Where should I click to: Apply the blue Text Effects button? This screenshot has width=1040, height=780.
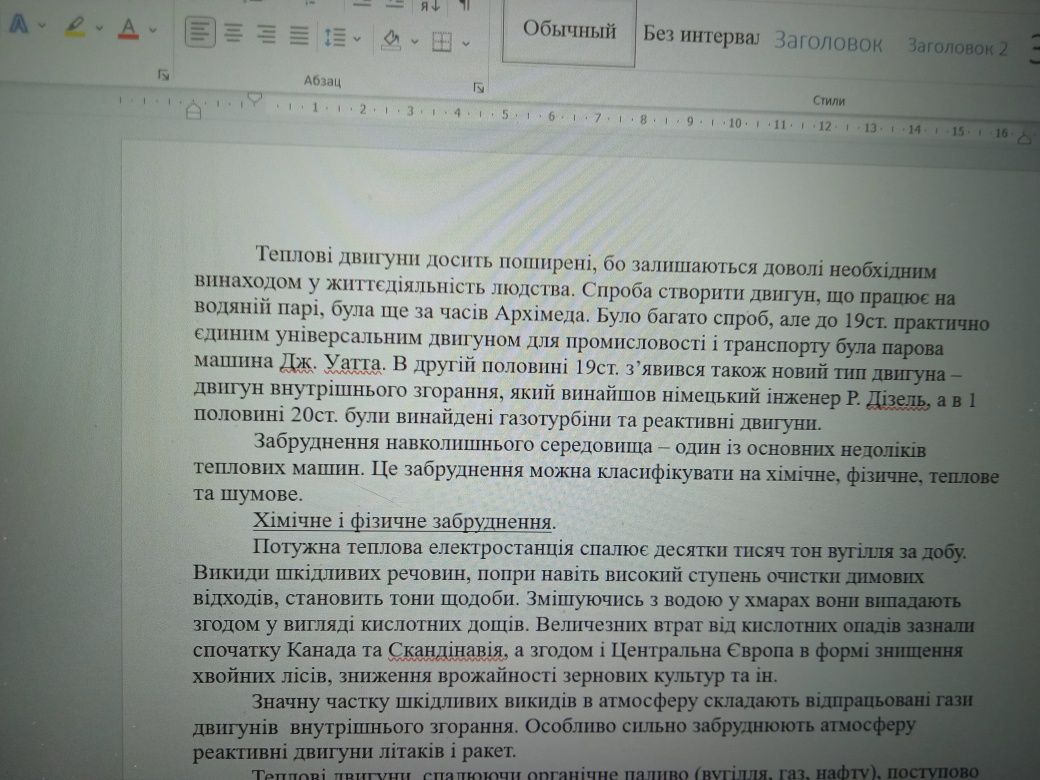pyautogui.click(x=19, y=25)
